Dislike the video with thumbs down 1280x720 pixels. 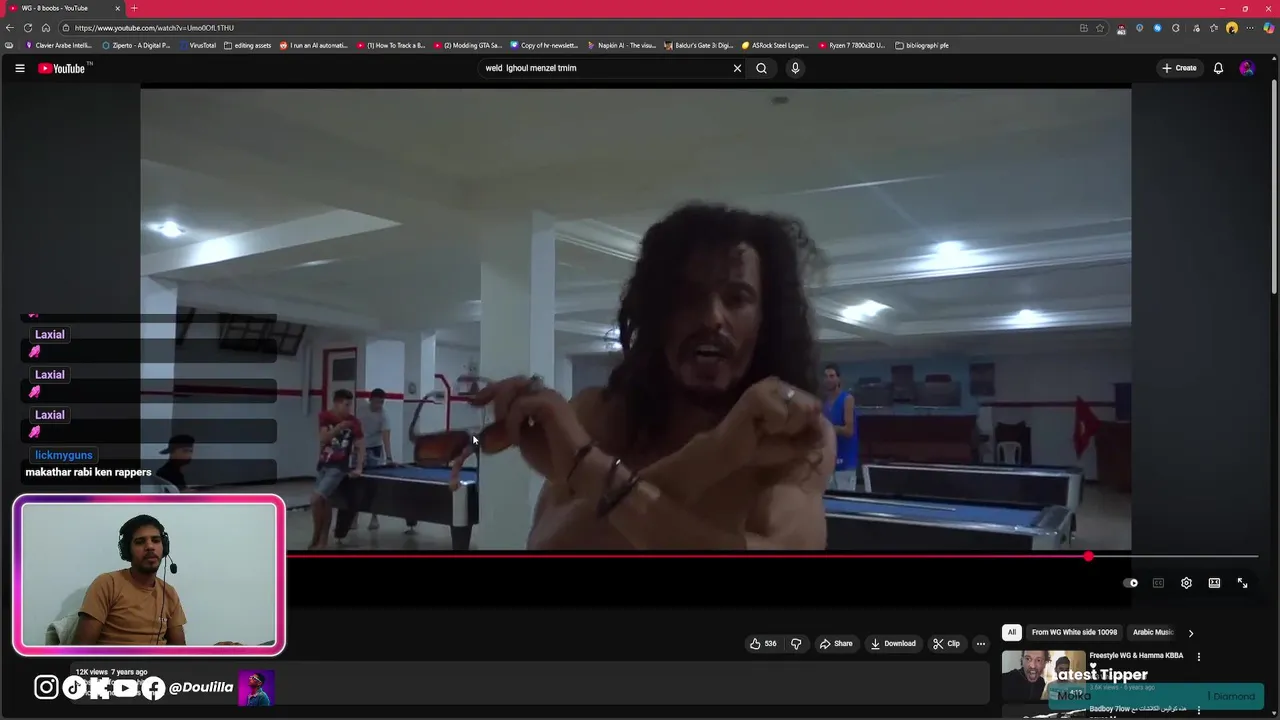(796, 643)
